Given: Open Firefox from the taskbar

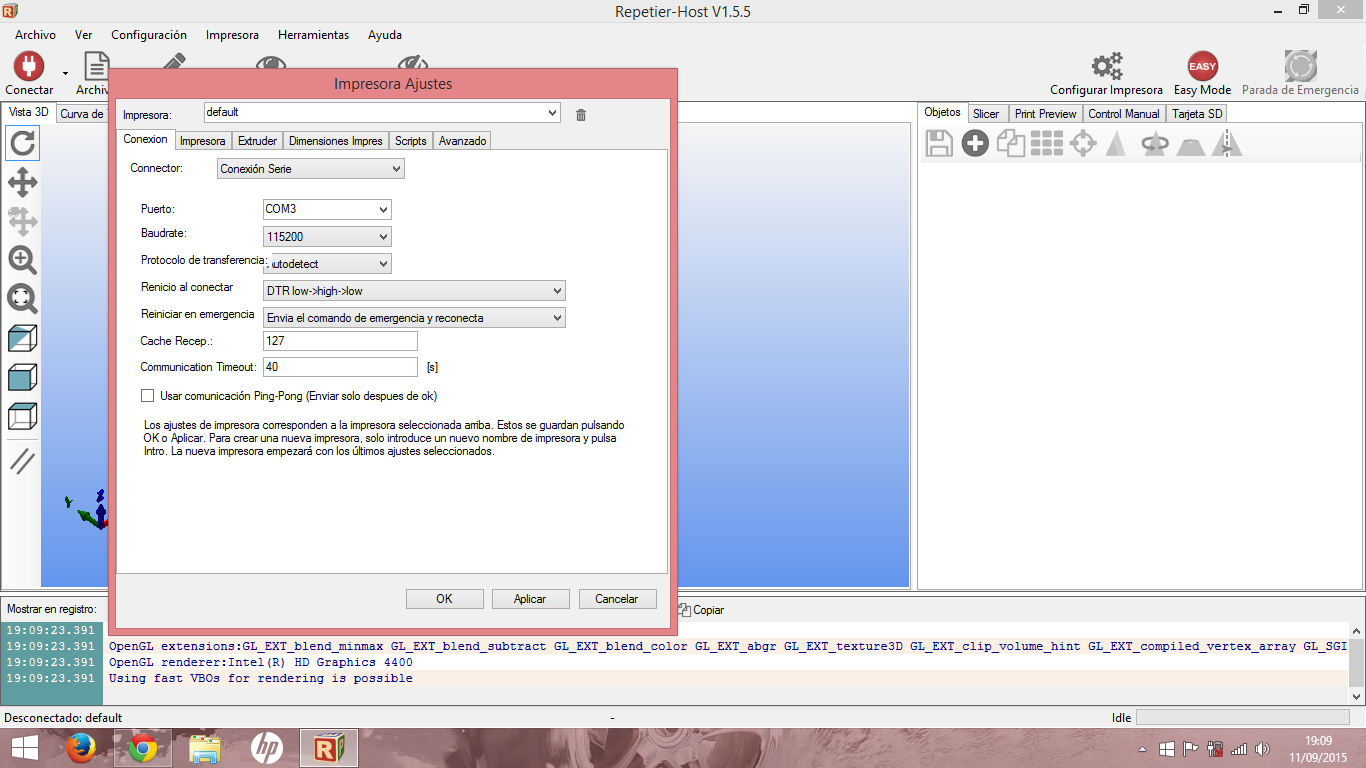Looking at the screenshot, I should [80, 748].
